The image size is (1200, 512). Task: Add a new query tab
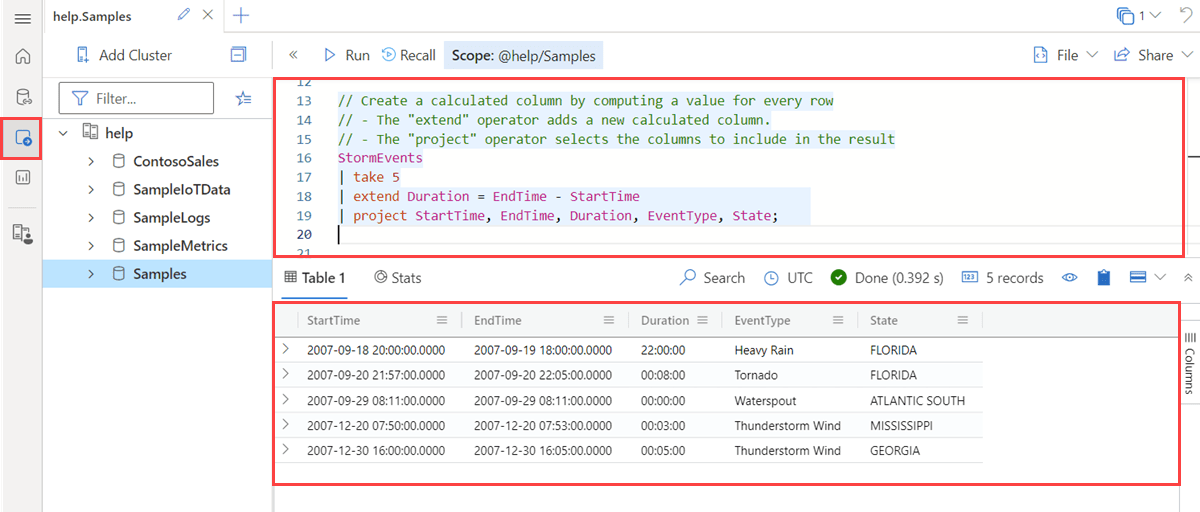(241, 15)
